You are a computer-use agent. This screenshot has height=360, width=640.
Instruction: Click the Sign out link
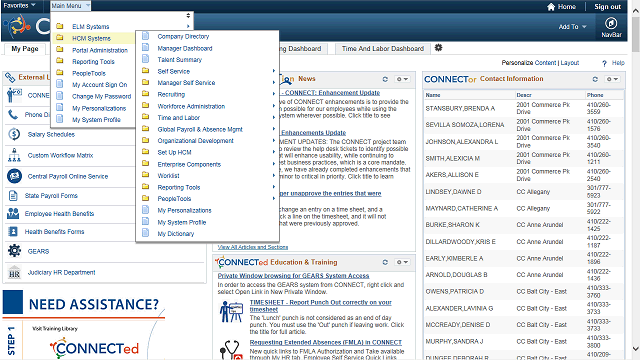[607, 7]
